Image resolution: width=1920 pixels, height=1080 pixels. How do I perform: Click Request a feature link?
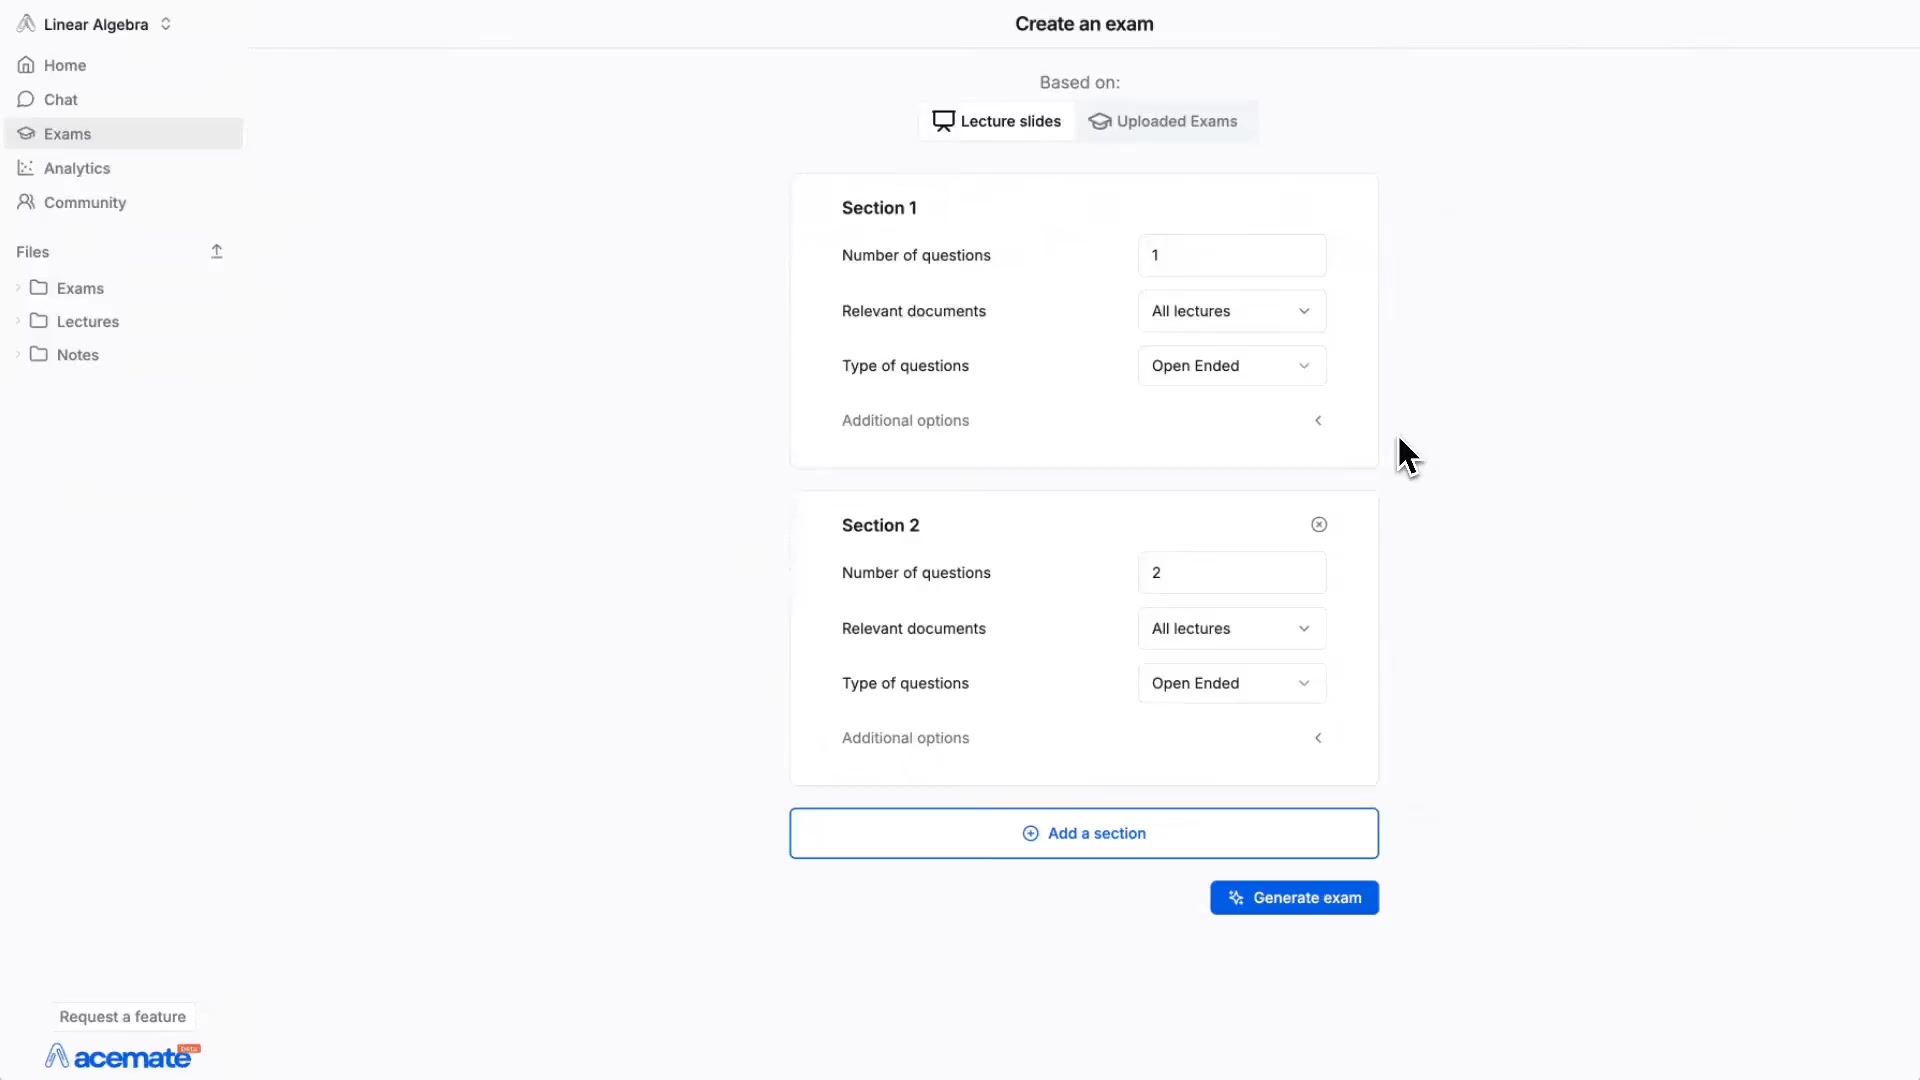[x=122, y=1016]
